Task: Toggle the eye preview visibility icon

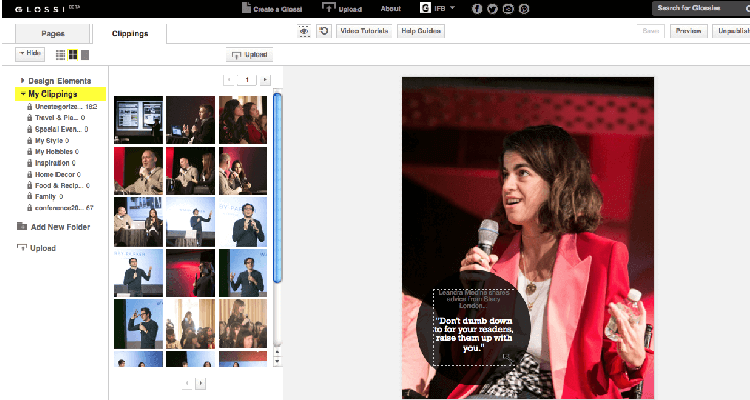Action: pyautogui.click(x=304, y=31)
